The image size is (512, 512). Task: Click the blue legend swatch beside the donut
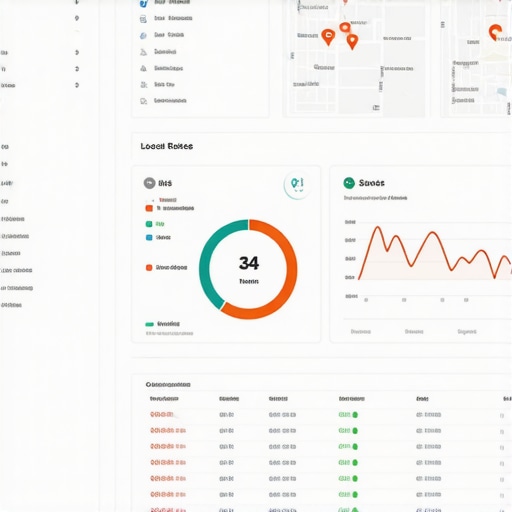(149, 237)
